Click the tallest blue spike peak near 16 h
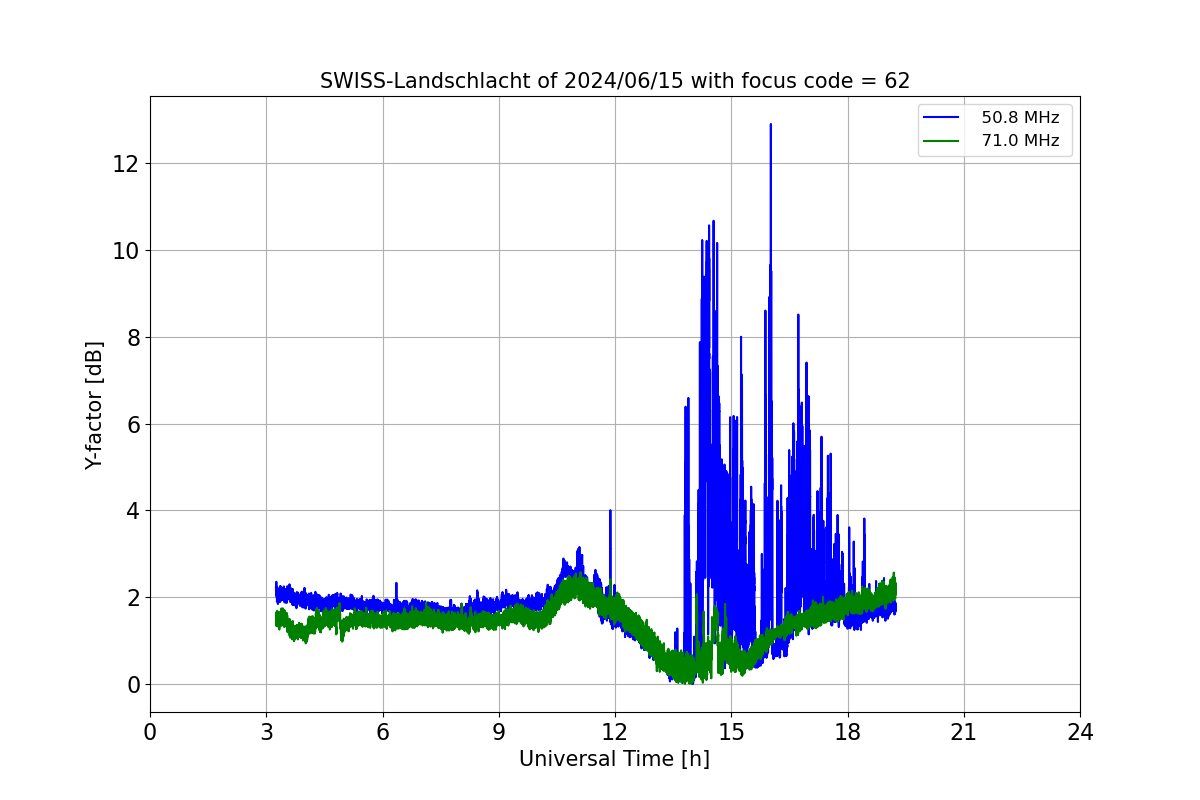Viewport: 1200px width, 800px height. 770,125
